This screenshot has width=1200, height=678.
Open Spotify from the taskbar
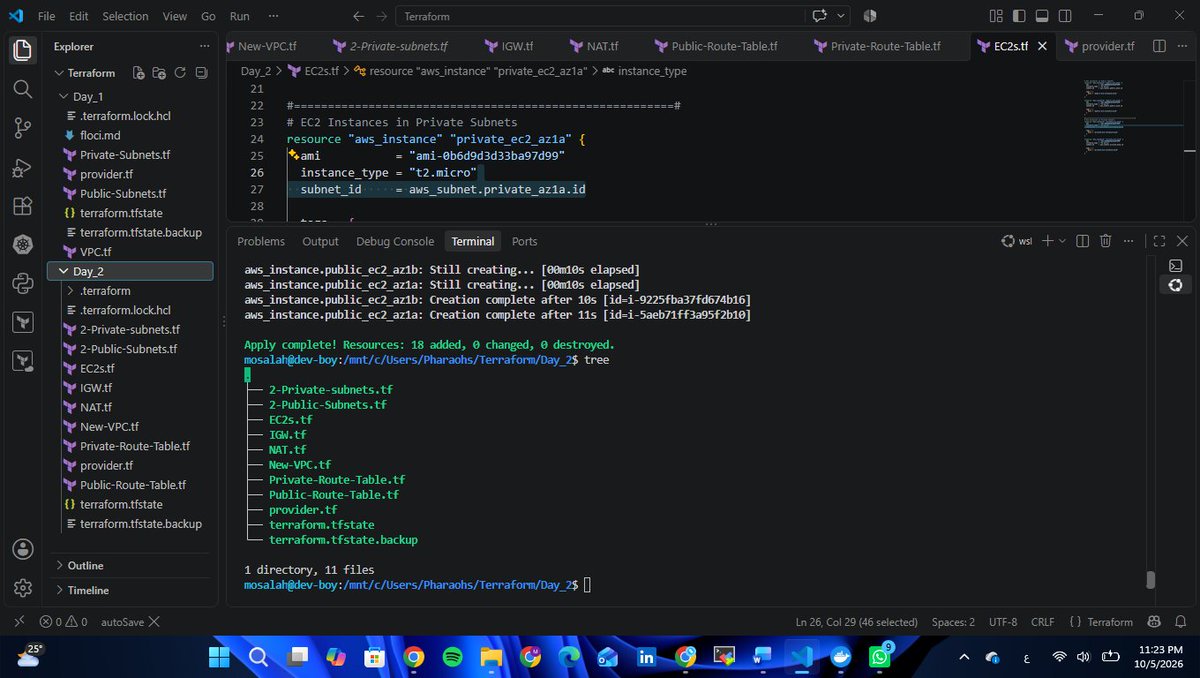coord(451,656)
